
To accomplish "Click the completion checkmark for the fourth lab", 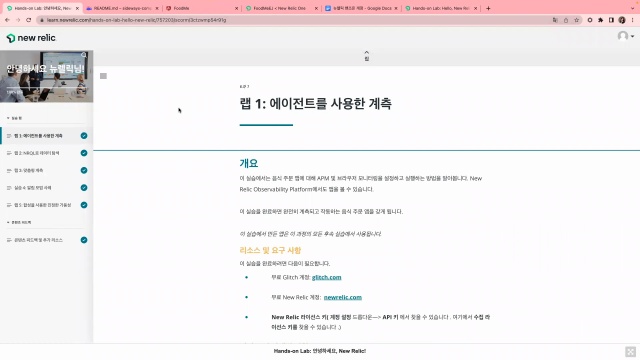I will pos(84,188).
